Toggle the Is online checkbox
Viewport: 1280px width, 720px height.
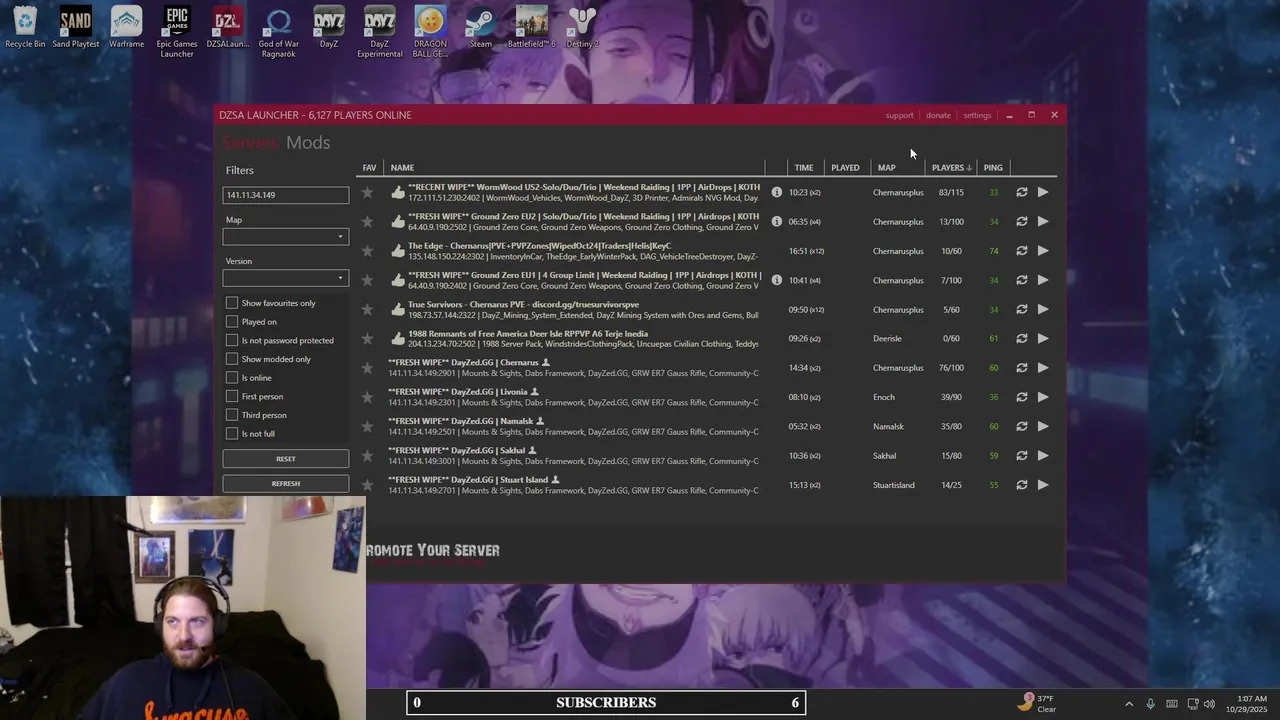(x=232, y=378)
